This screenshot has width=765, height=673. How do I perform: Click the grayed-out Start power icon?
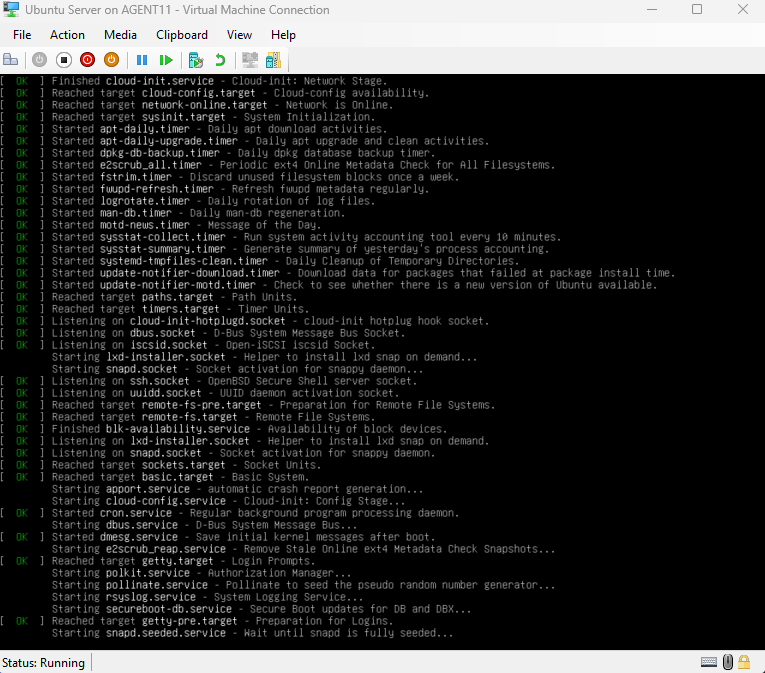click(40, 60)
